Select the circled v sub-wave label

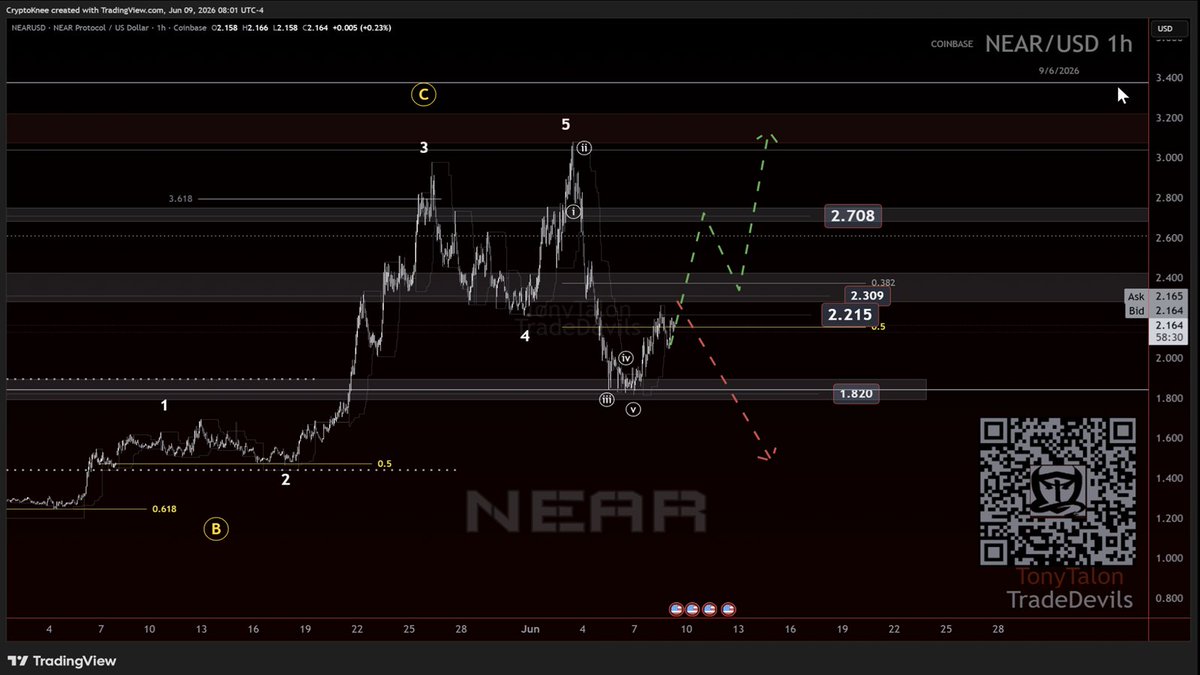633,409
